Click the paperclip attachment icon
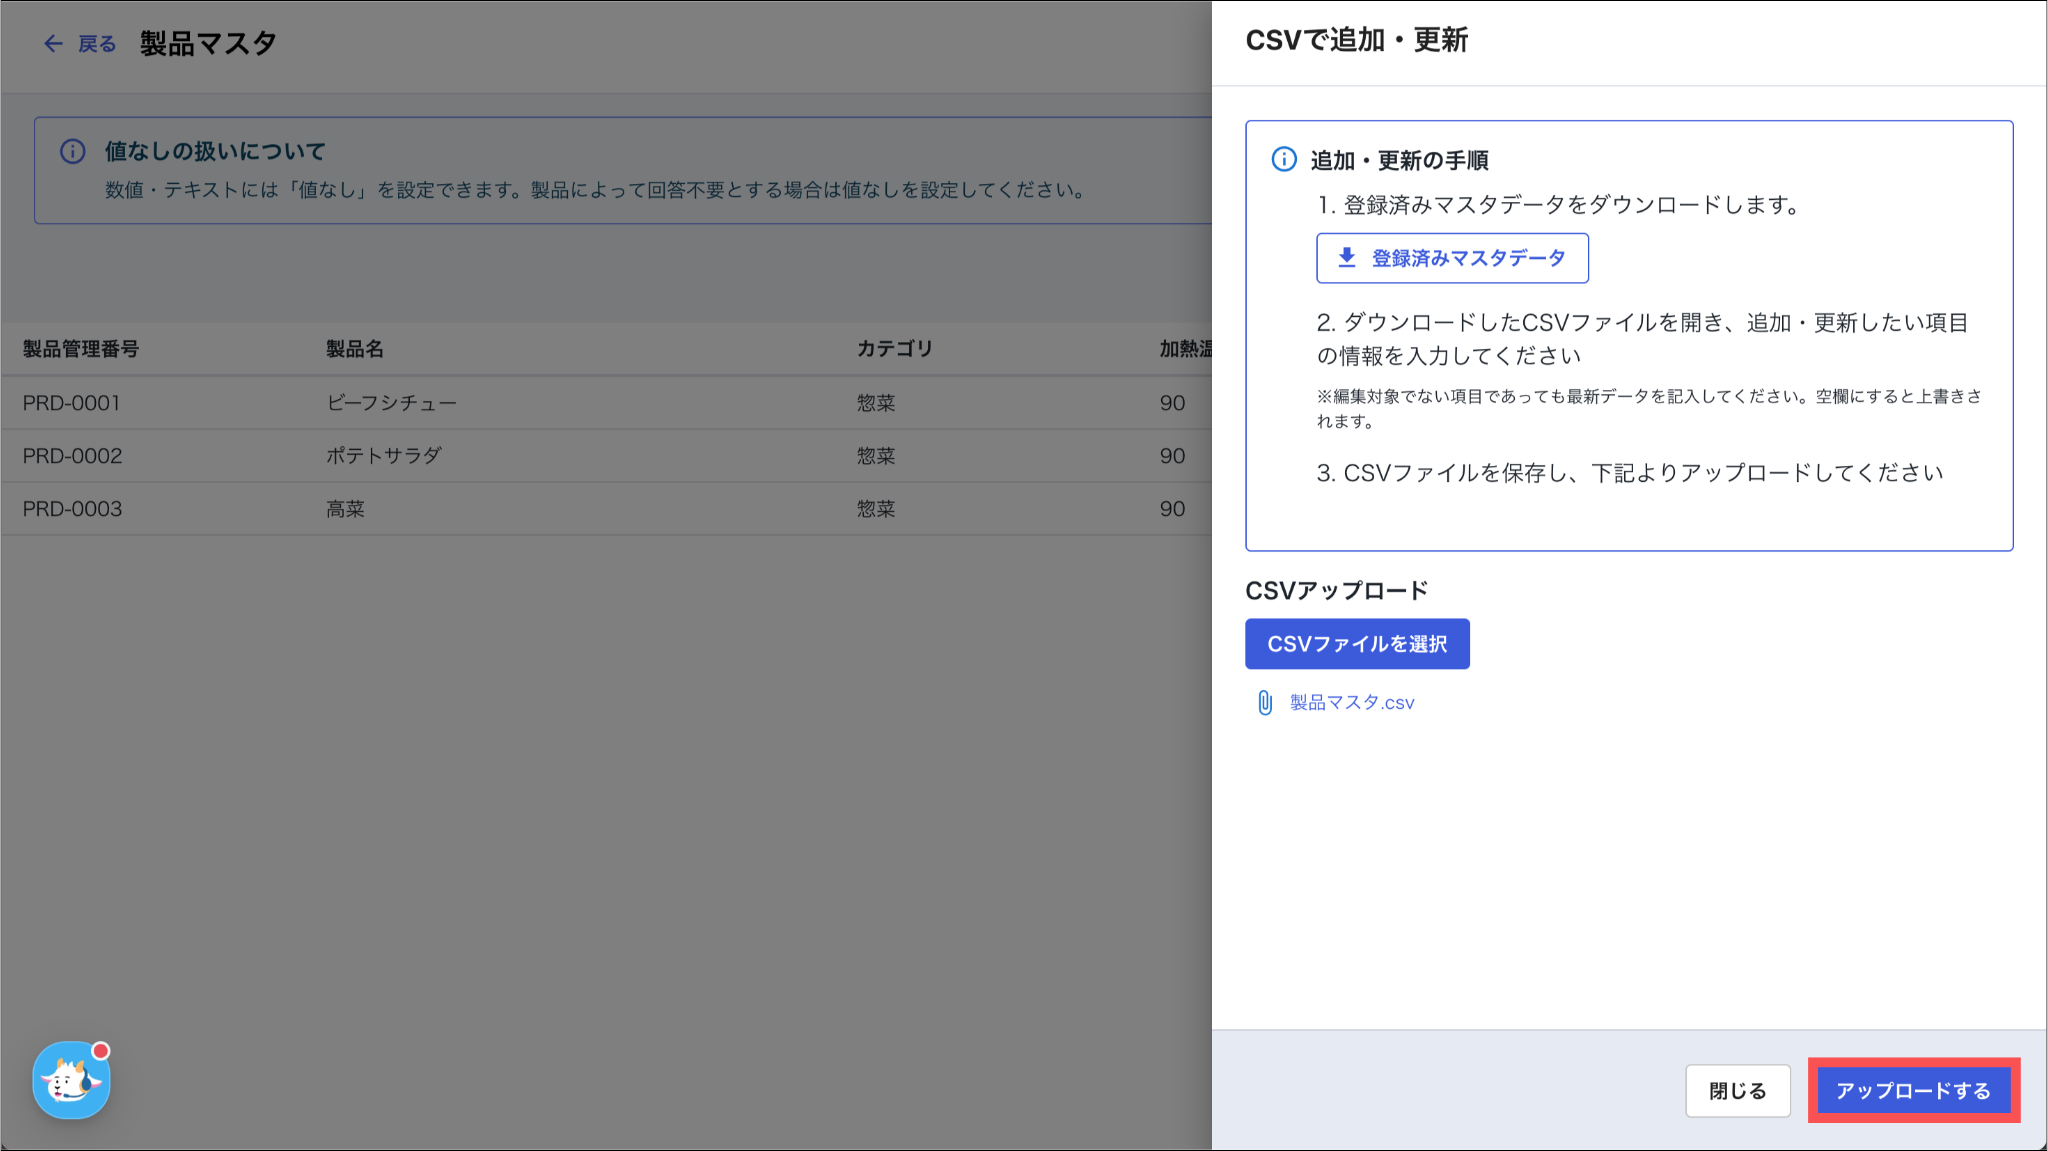 [1264, 702]
